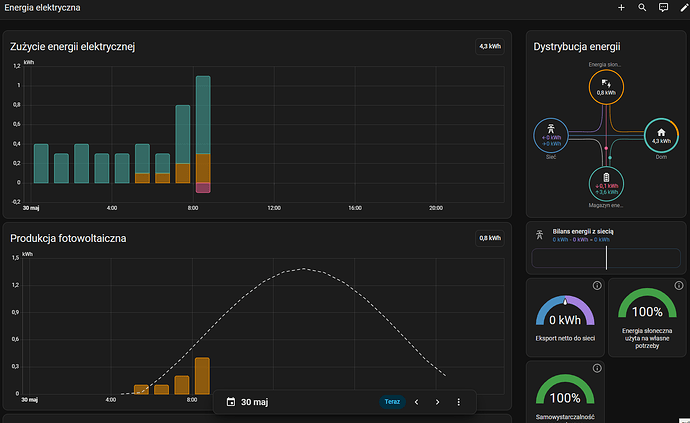Click the 100% Samowystarczalność gauge

tap(565, 390)
